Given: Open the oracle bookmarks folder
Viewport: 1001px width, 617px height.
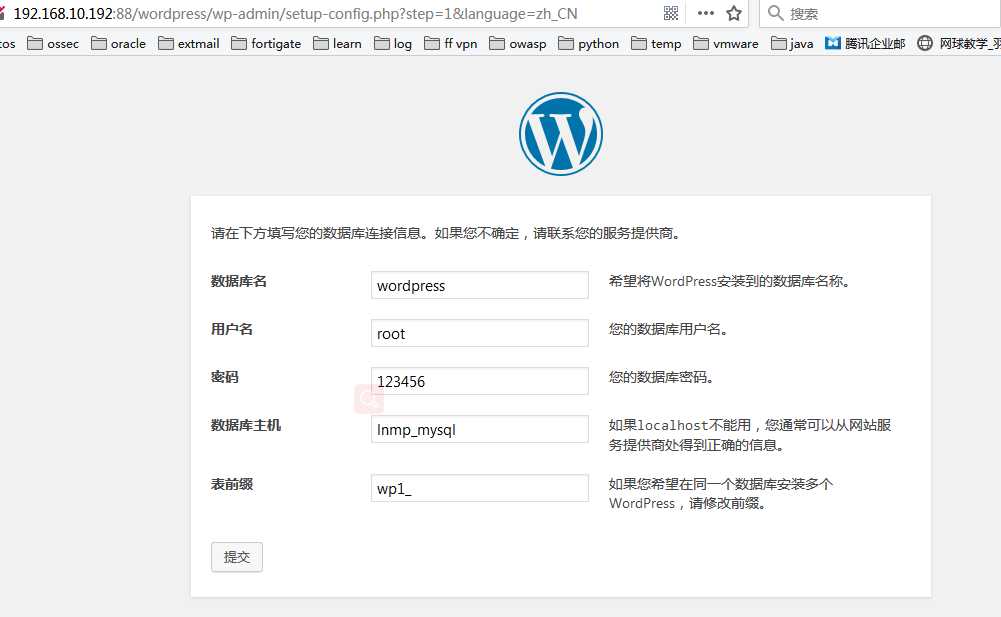Looking at the screenshot, I should 118,43.
